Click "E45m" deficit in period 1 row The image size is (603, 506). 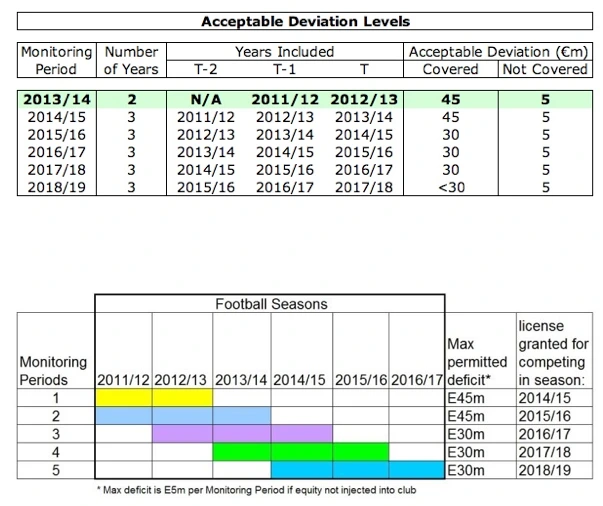466,398
